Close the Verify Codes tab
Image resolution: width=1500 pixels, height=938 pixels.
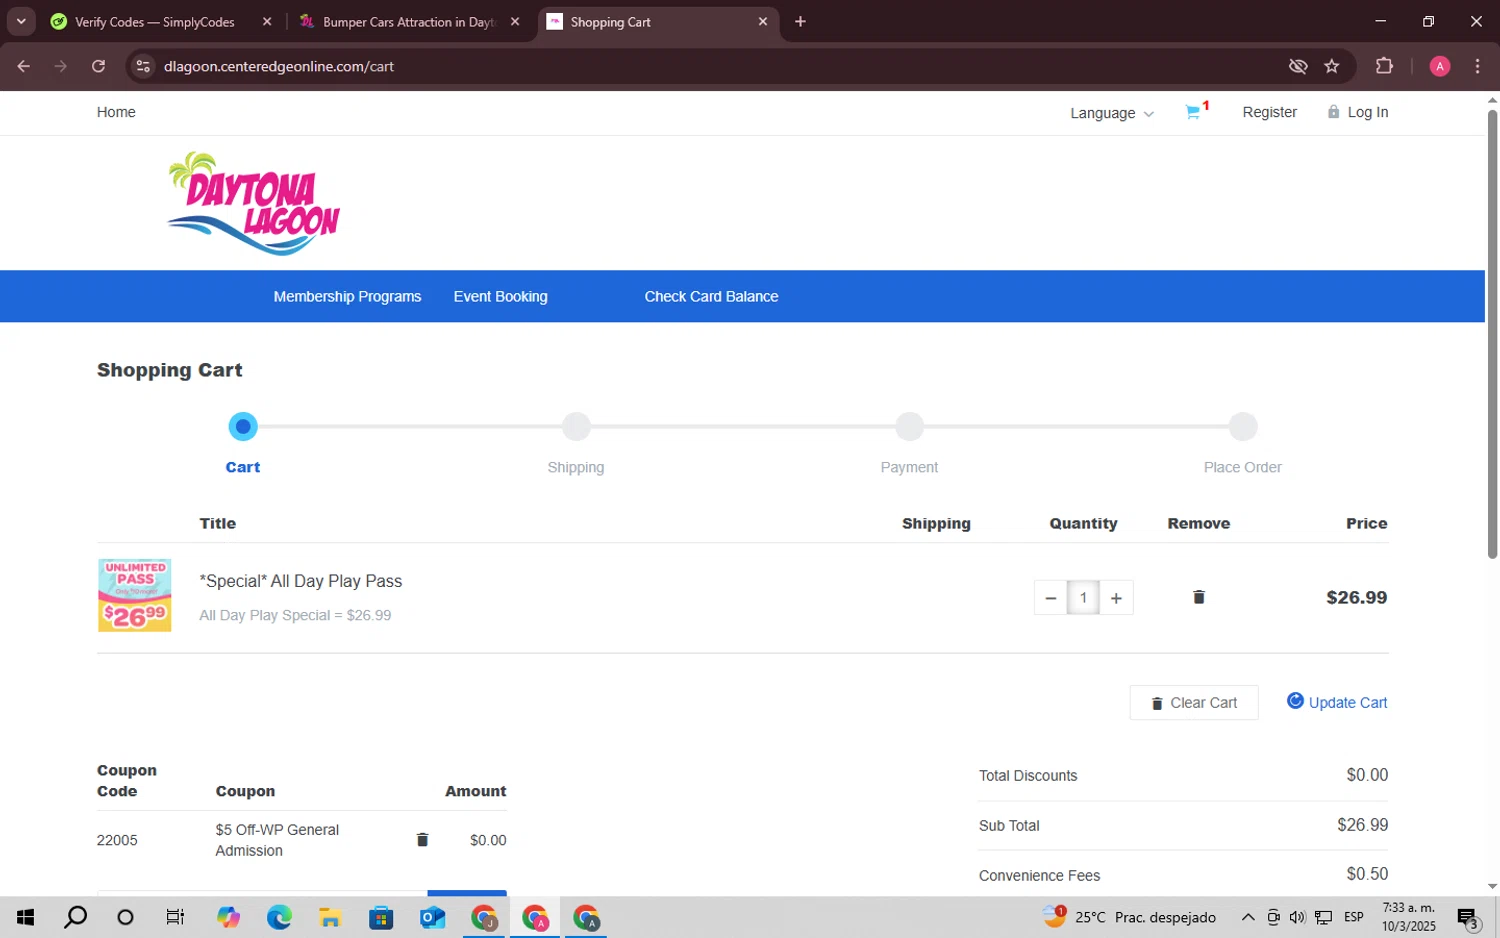pyautogui.click(x=267, y=22)
